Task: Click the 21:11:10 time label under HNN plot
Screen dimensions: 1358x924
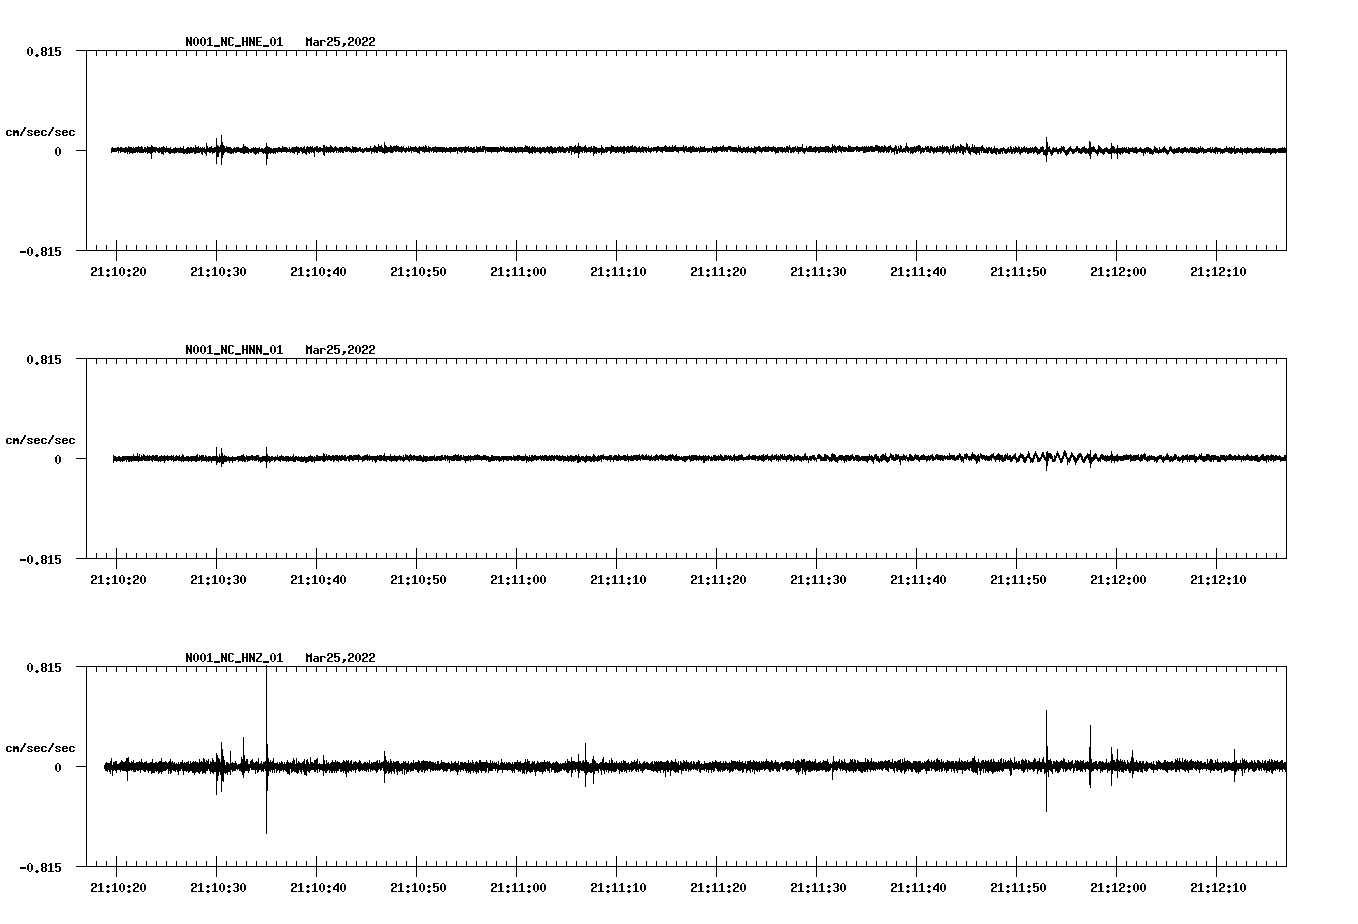Action: pyautogui.click(x=618, y=579)
